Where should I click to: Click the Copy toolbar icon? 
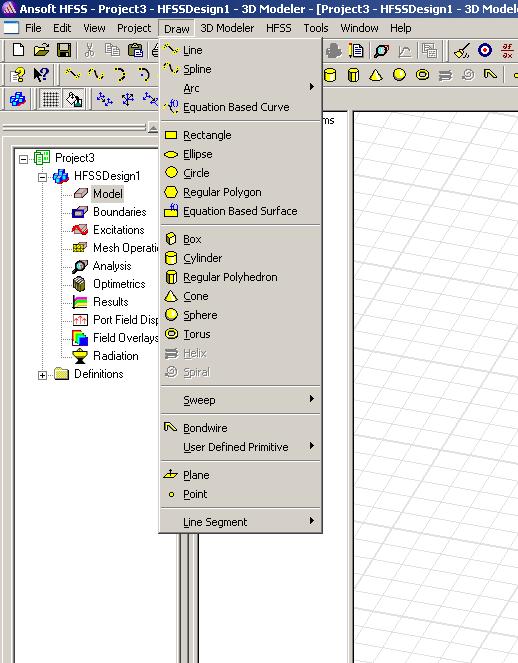112,50
